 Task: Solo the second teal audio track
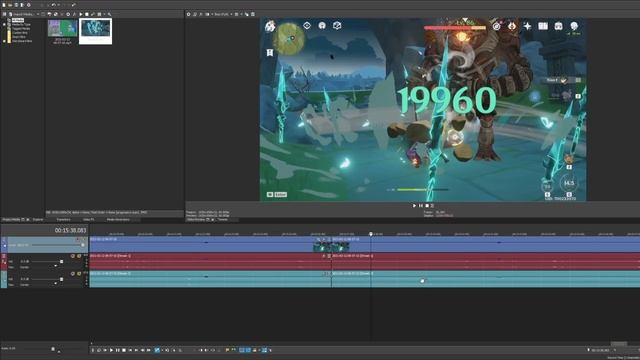click(x=79, y=273)
